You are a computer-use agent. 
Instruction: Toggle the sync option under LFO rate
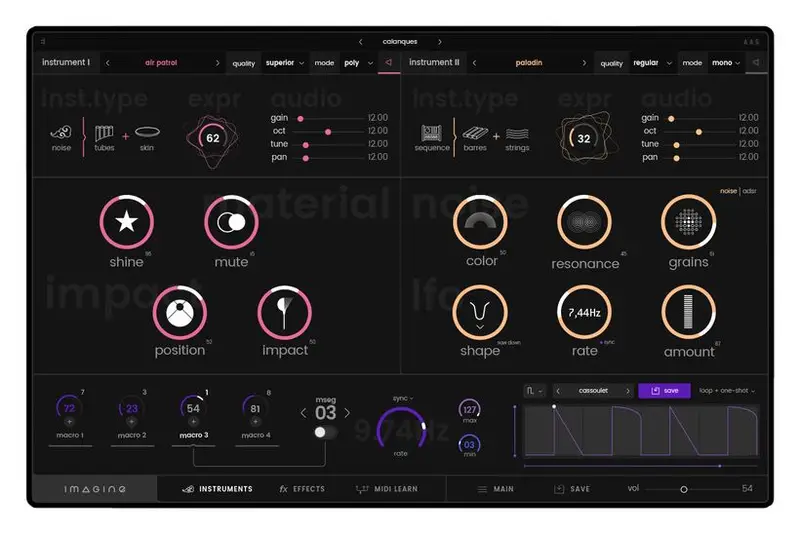coord(608,342)
